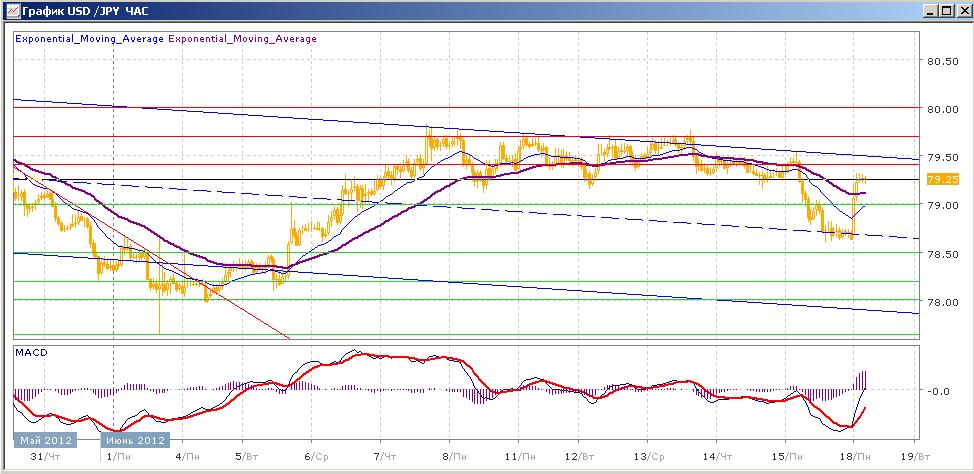Click the 8/Пн date label
The height and width of the screenshot is (474, 974).
[455, 457]
